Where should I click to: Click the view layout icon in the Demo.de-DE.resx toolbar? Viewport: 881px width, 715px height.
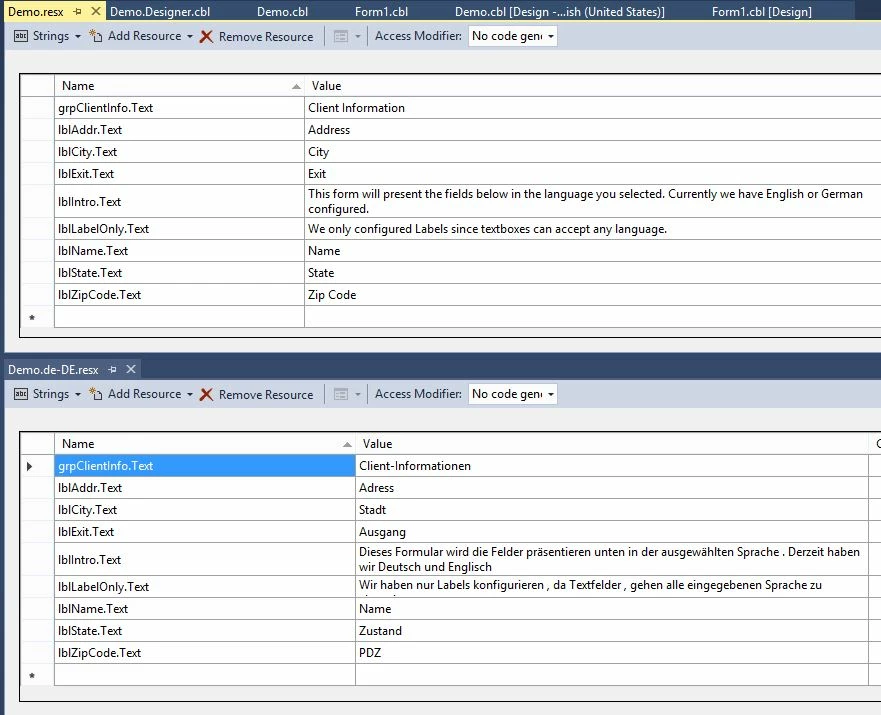pyautogui.click(x=340, y=394)
